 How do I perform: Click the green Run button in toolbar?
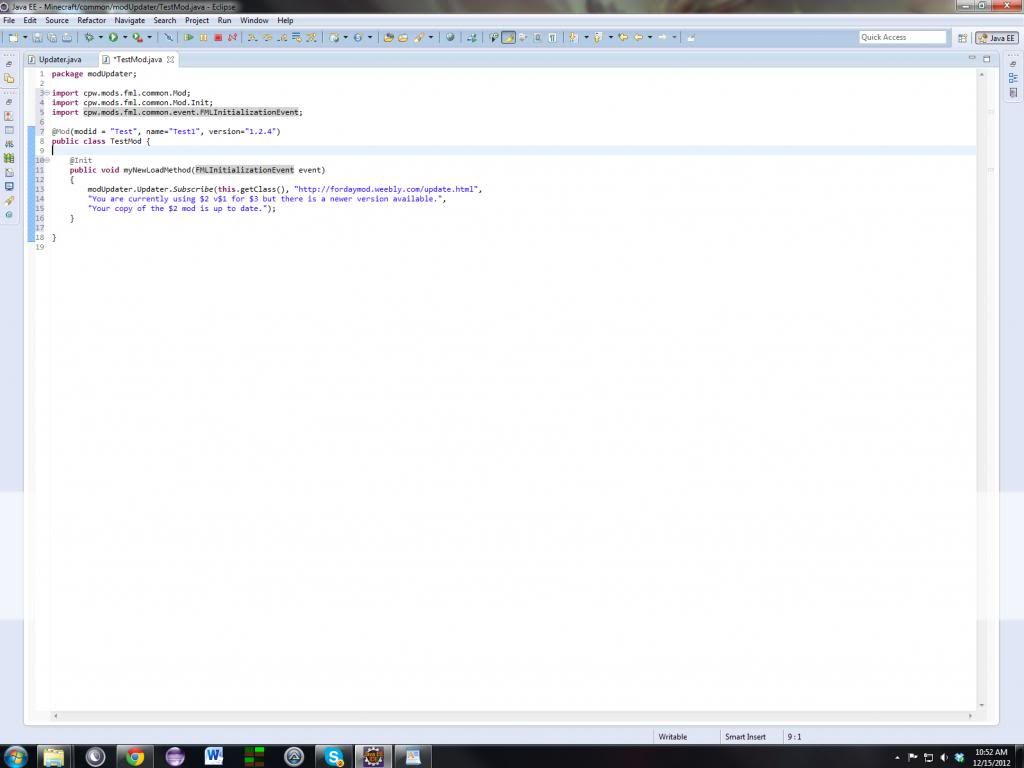coord(112,38)
